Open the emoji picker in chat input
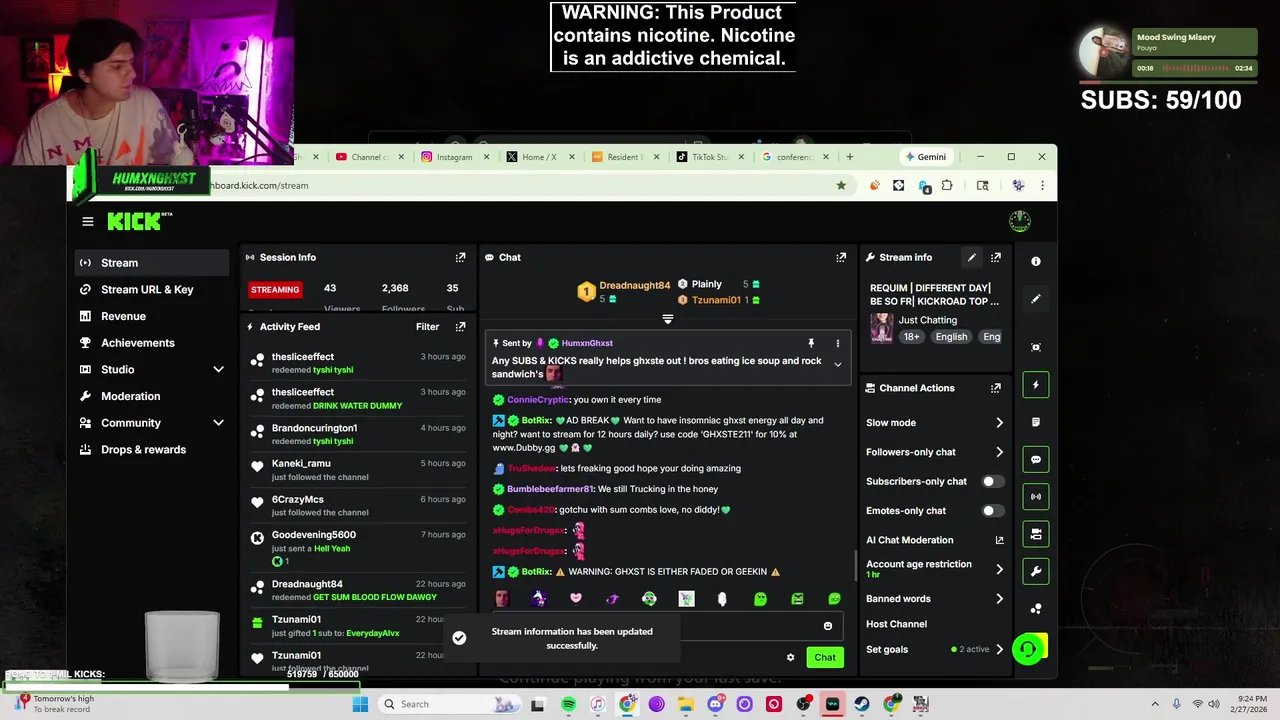Image resolution: width=1280 pixels, height=720 pixels. coord(828,626)
